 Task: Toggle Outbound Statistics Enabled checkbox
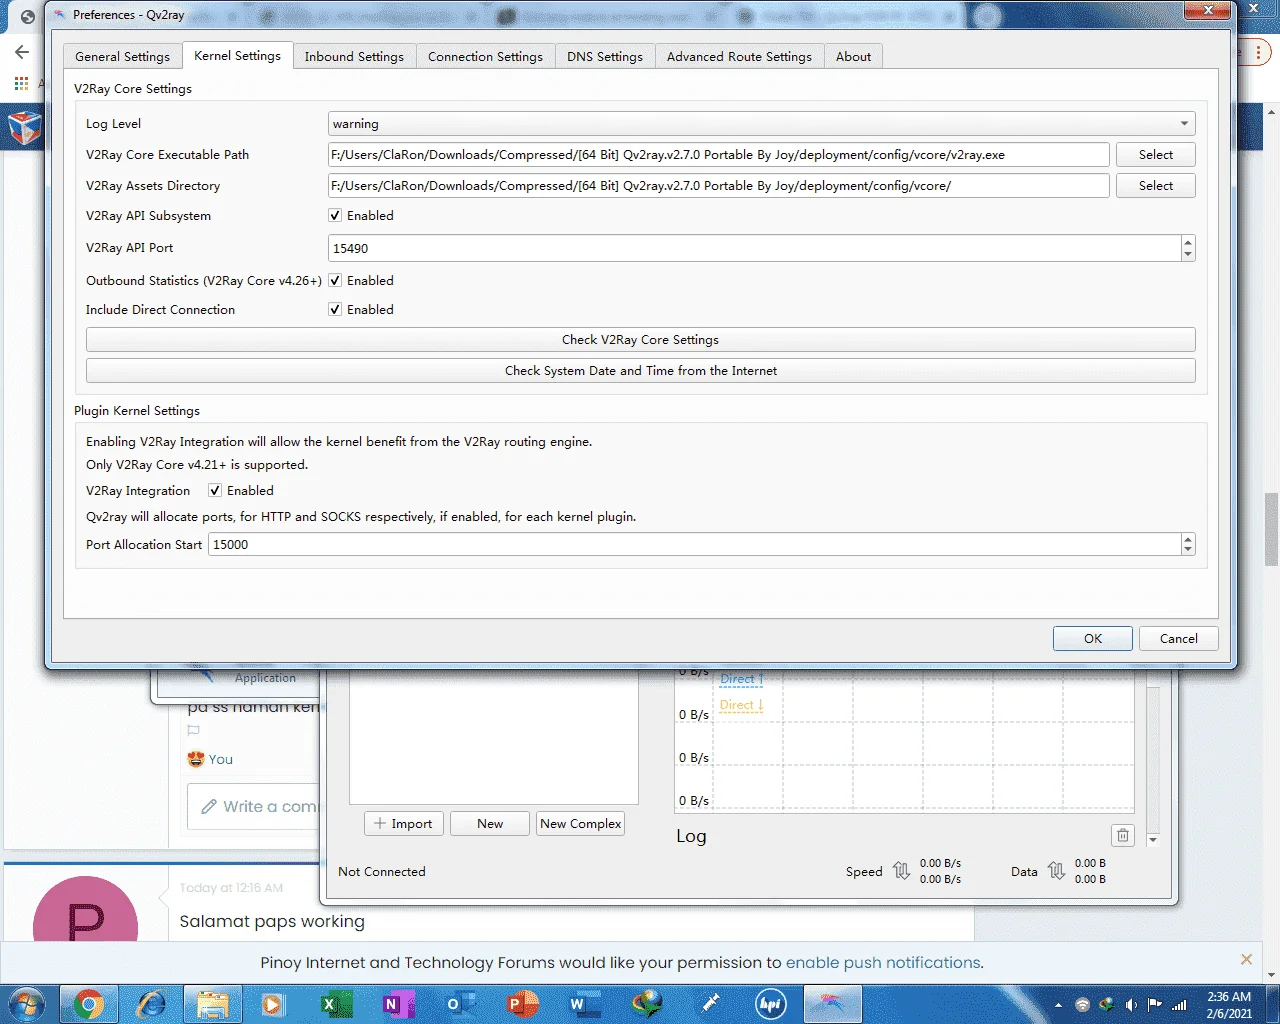(x=336, y=281)
